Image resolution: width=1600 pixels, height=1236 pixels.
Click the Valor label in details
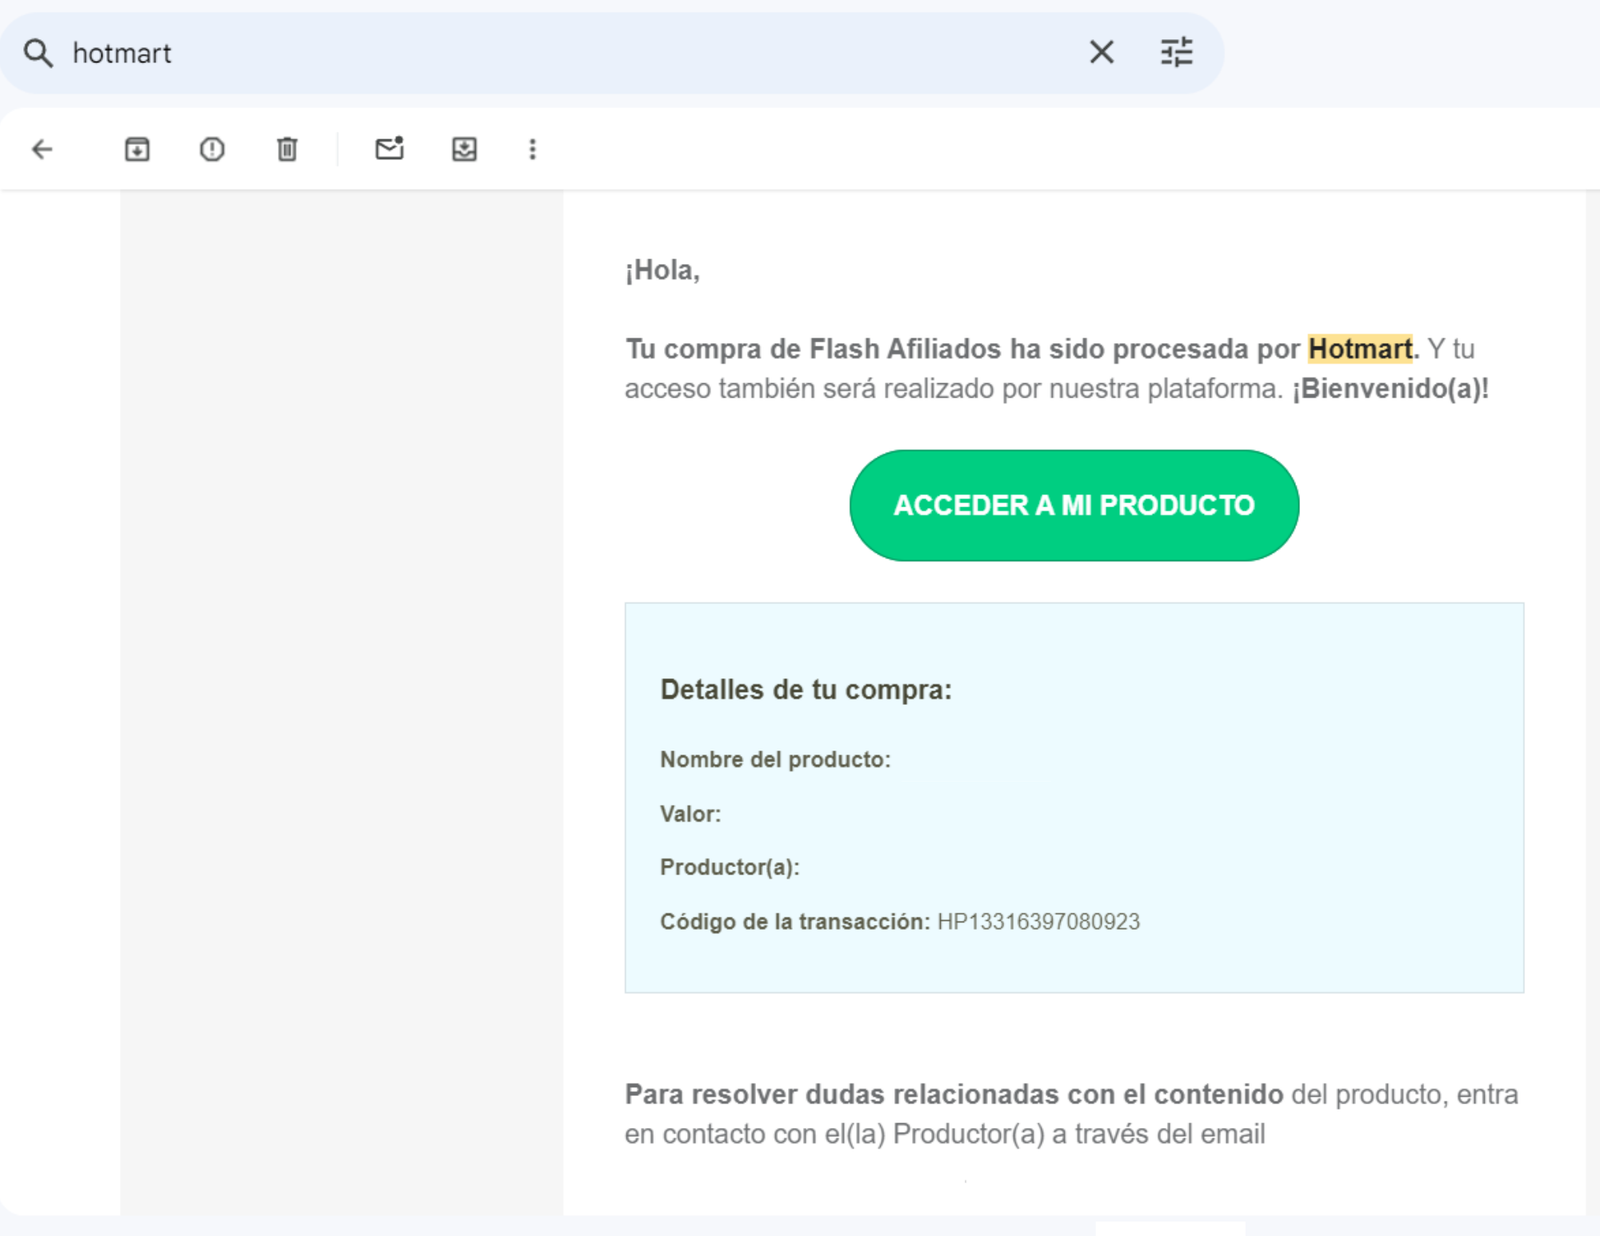click(x=690, y=814)
